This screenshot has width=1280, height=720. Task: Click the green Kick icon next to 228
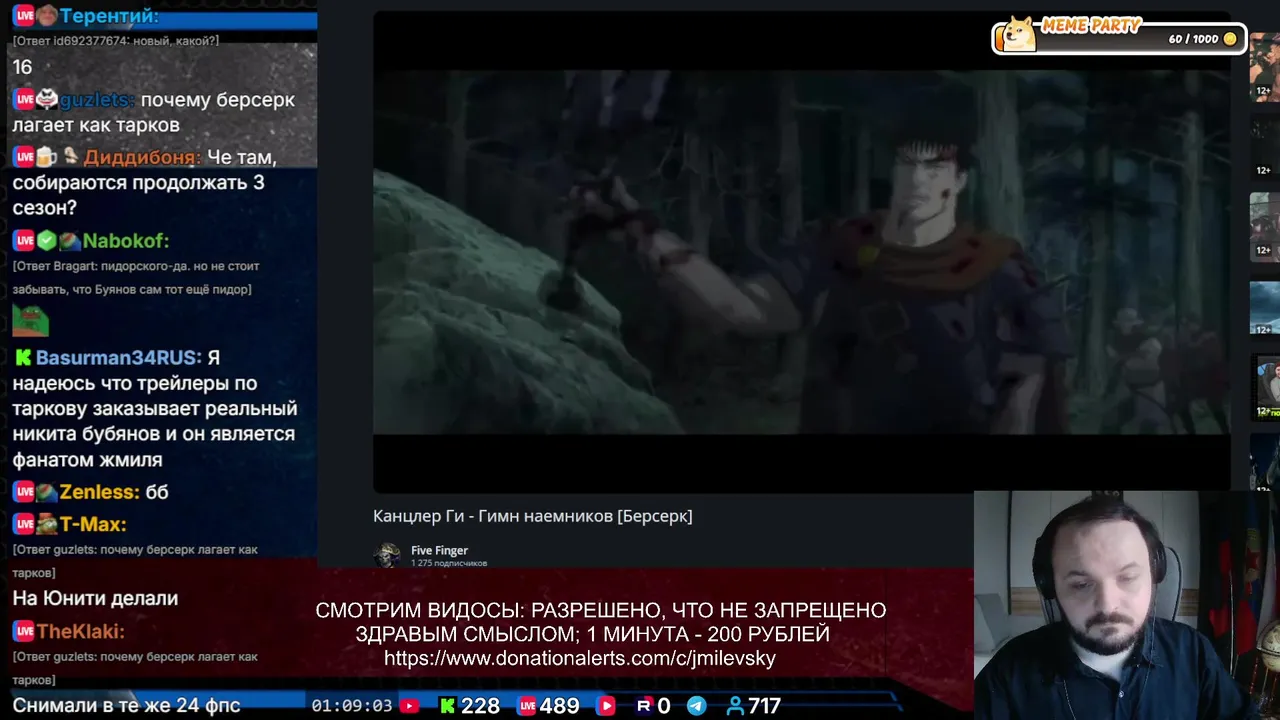click(447, 706)
